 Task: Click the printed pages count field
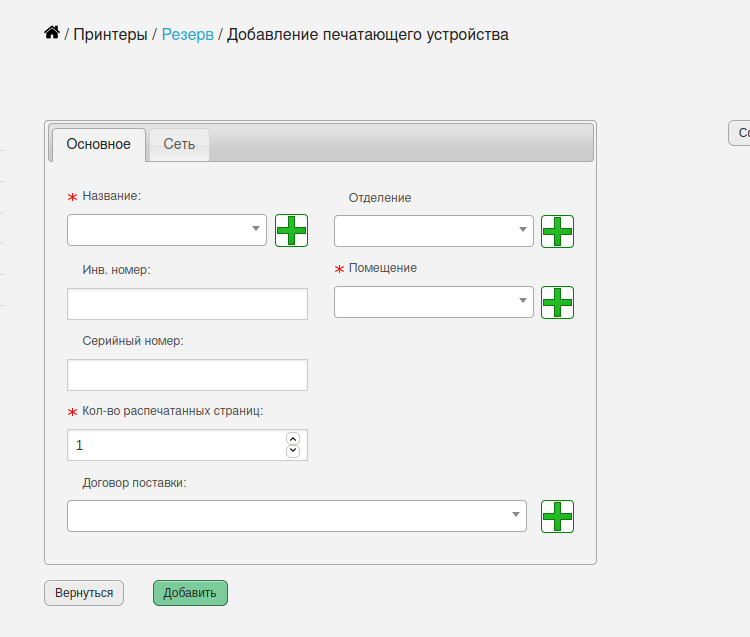click(x=177, y=445)
